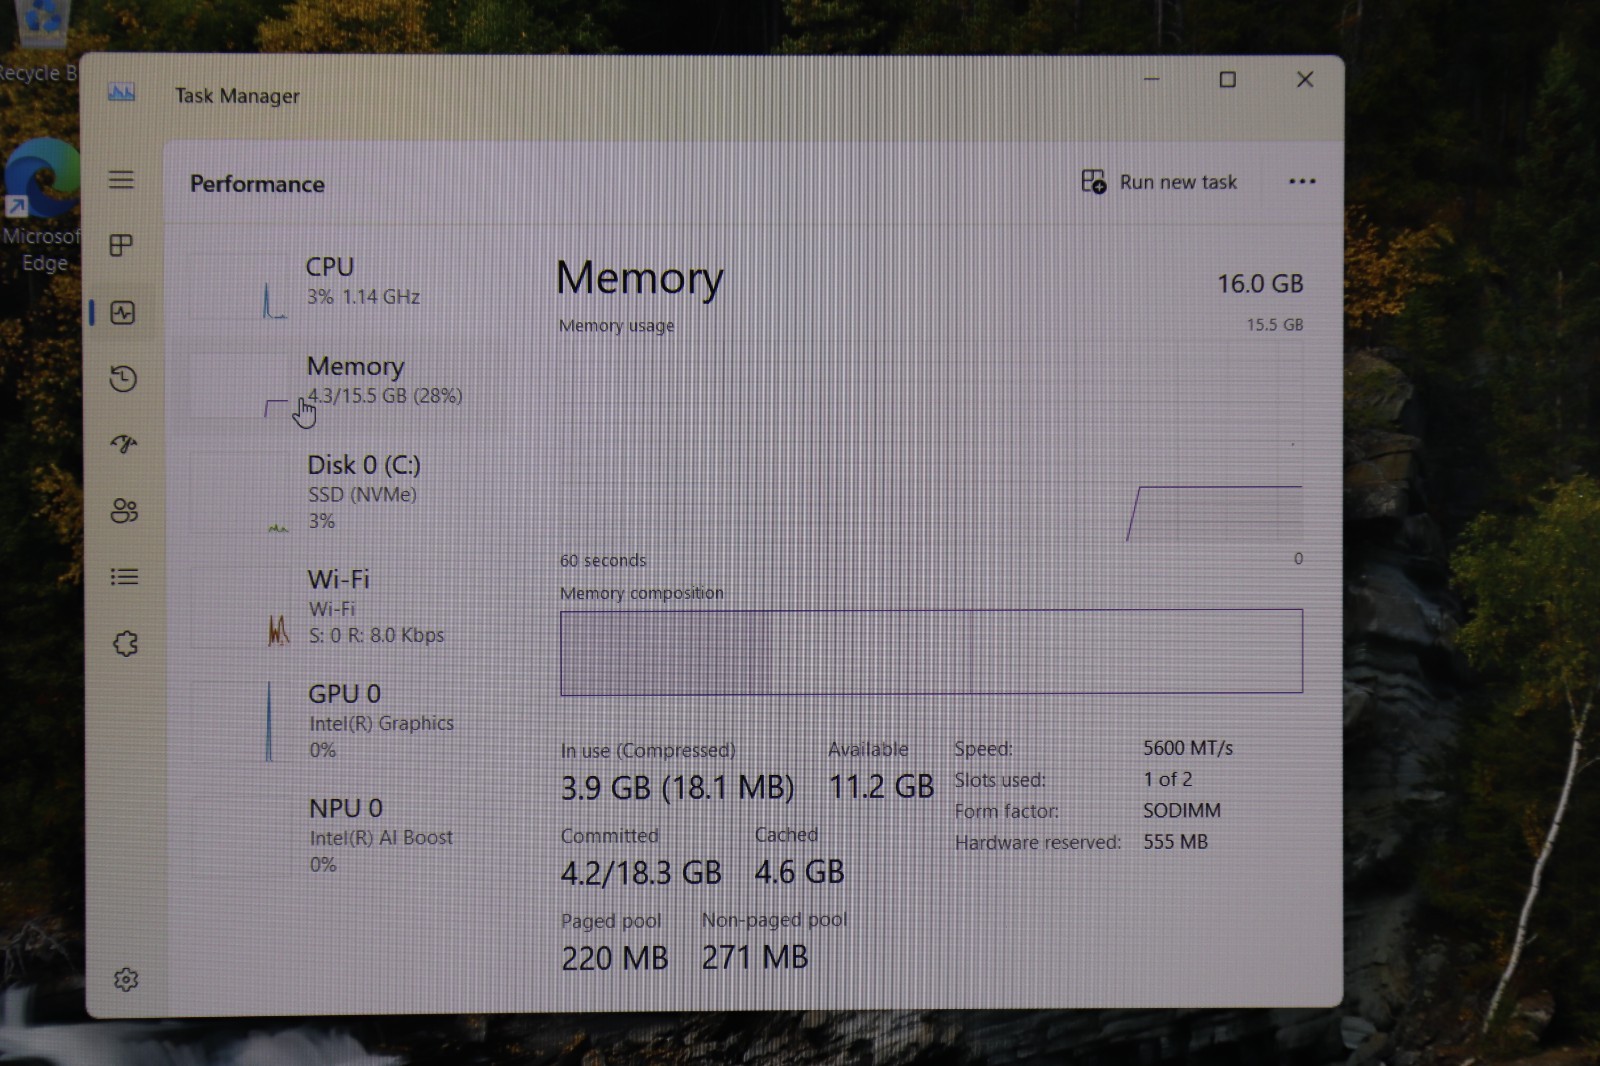1600x1066 pixels.
Task: Click the memory composition bar
Action: point(931,651)
